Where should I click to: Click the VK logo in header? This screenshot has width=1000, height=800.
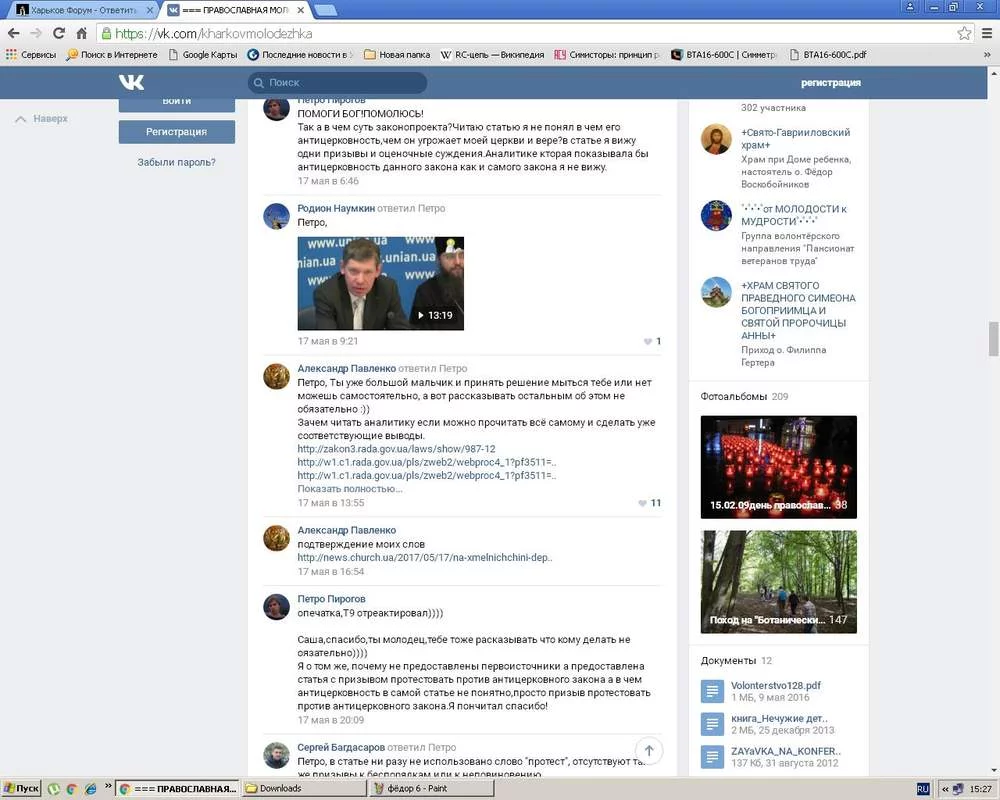pos(131,82)
